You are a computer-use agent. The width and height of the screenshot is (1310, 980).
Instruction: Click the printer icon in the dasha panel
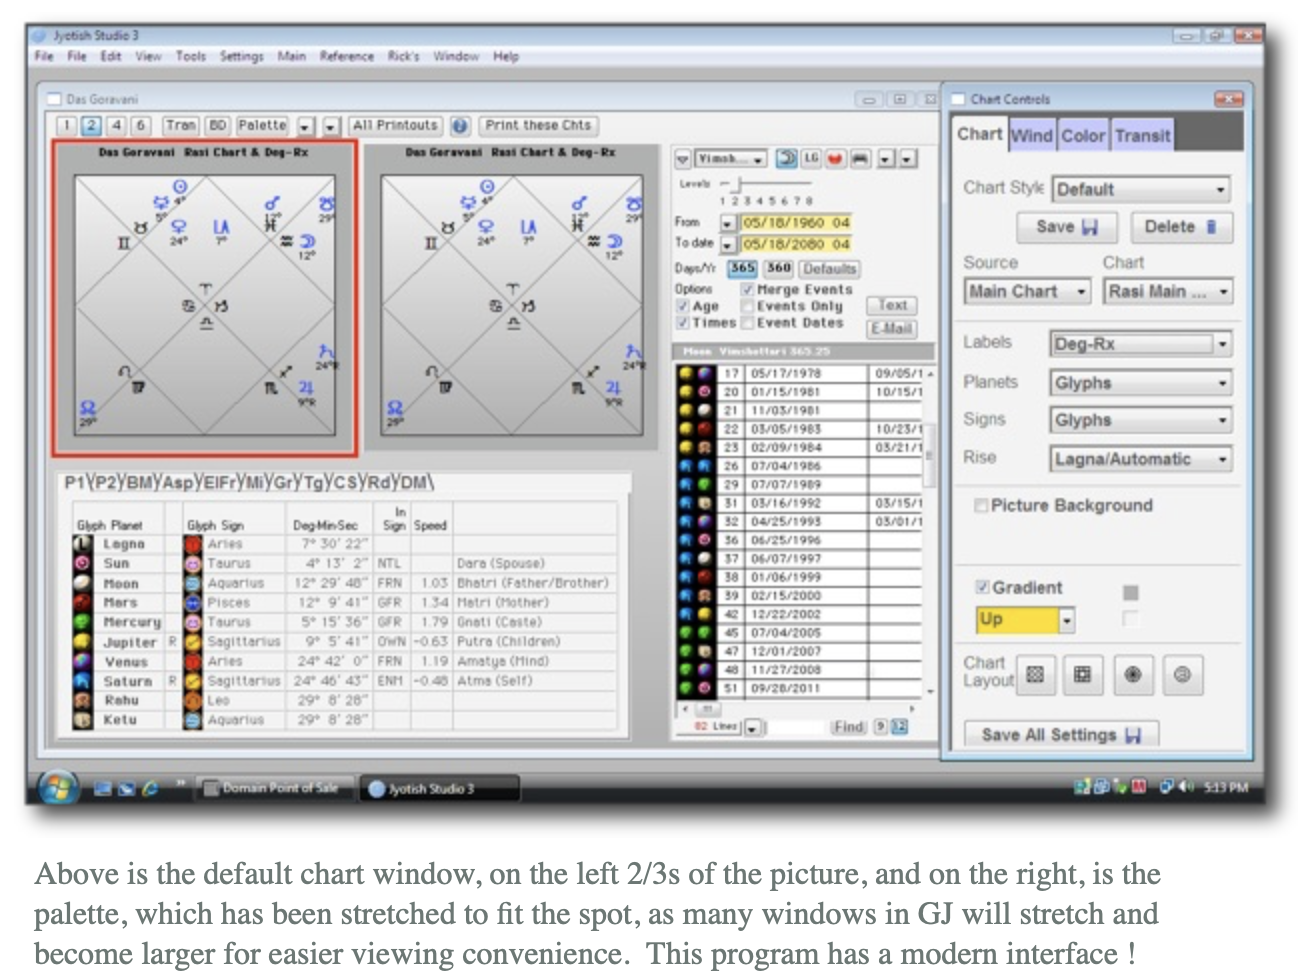[860, 159]
